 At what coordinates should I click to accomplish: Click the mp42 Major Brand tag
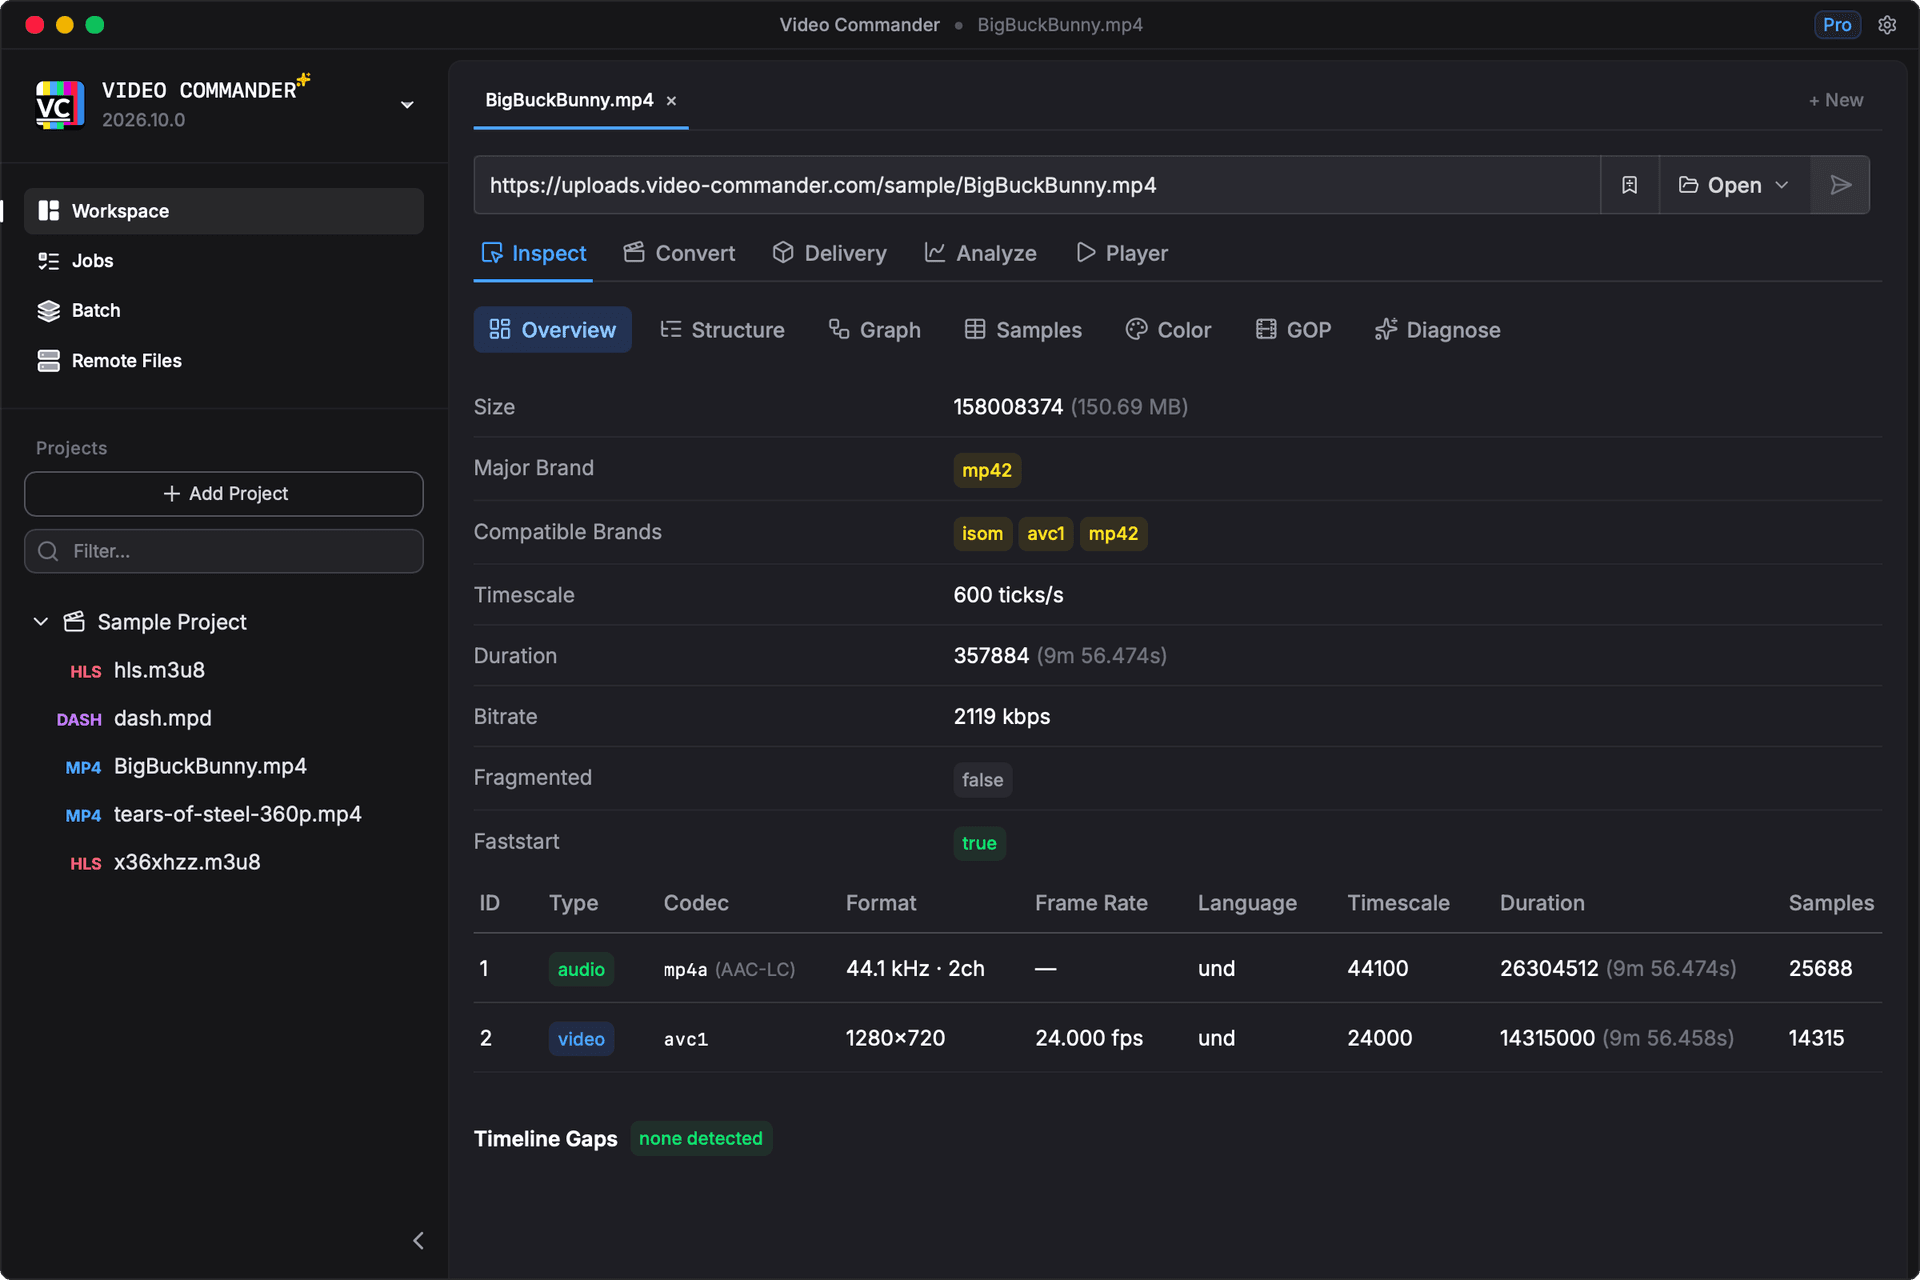[987, 470]
